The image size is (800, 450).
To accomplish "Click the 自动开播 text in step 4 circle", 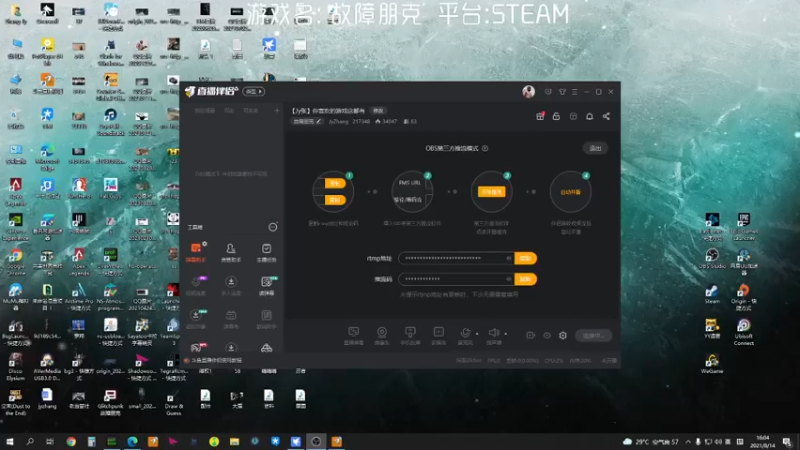I will coord(570,192).
